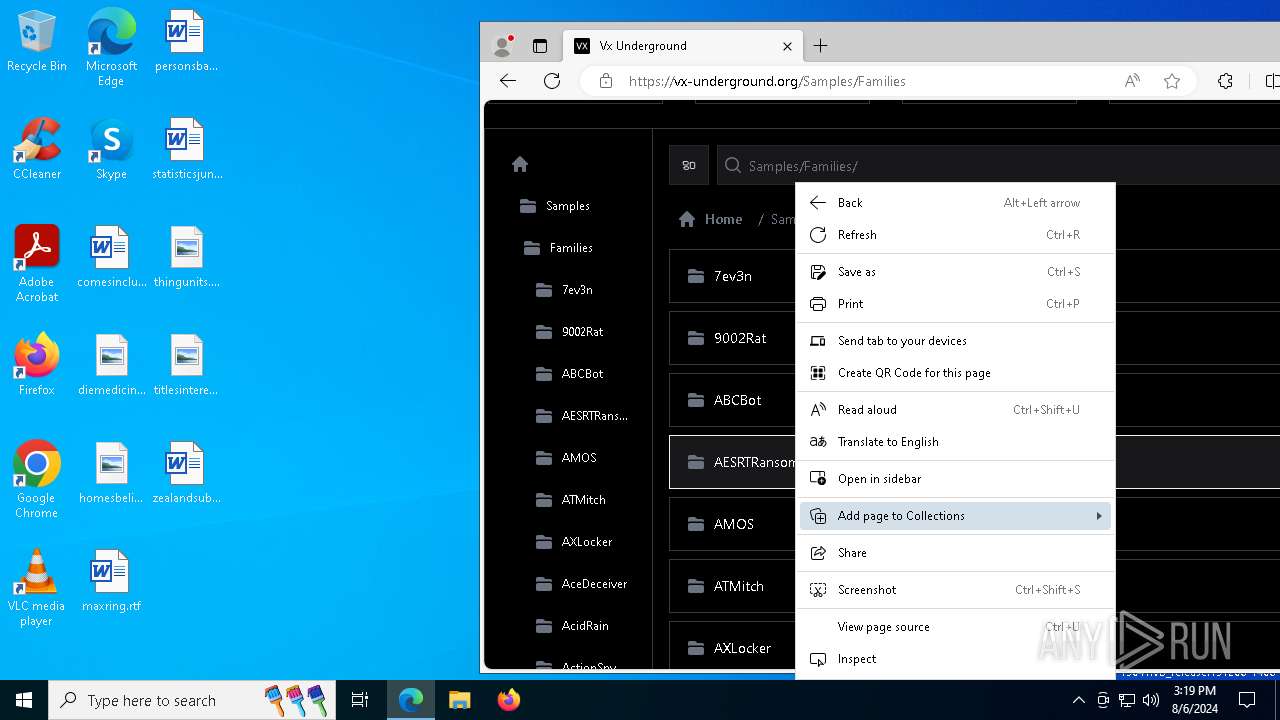Choose Screenshot from context menu
1280x720 pixels.
[x=955, y=590]
